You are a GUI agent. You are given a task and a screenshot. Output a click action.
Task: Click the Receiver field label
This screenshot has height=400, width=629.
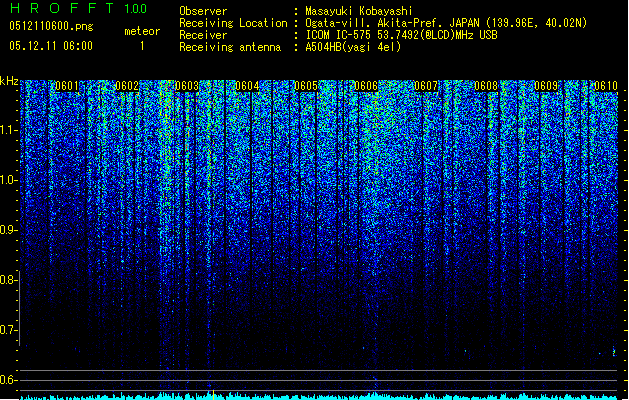tap(203, 35)
